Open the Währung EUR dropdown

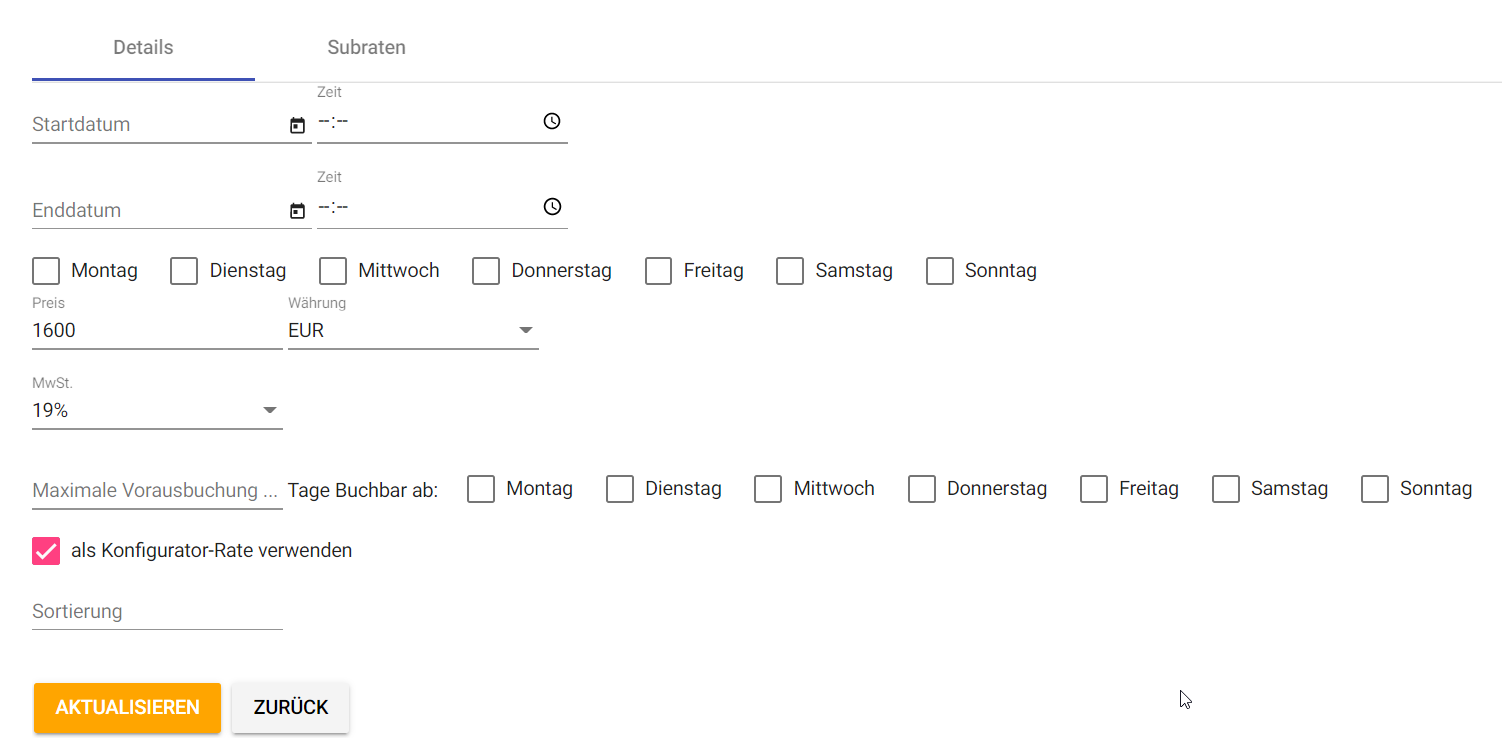click(413, 330)
